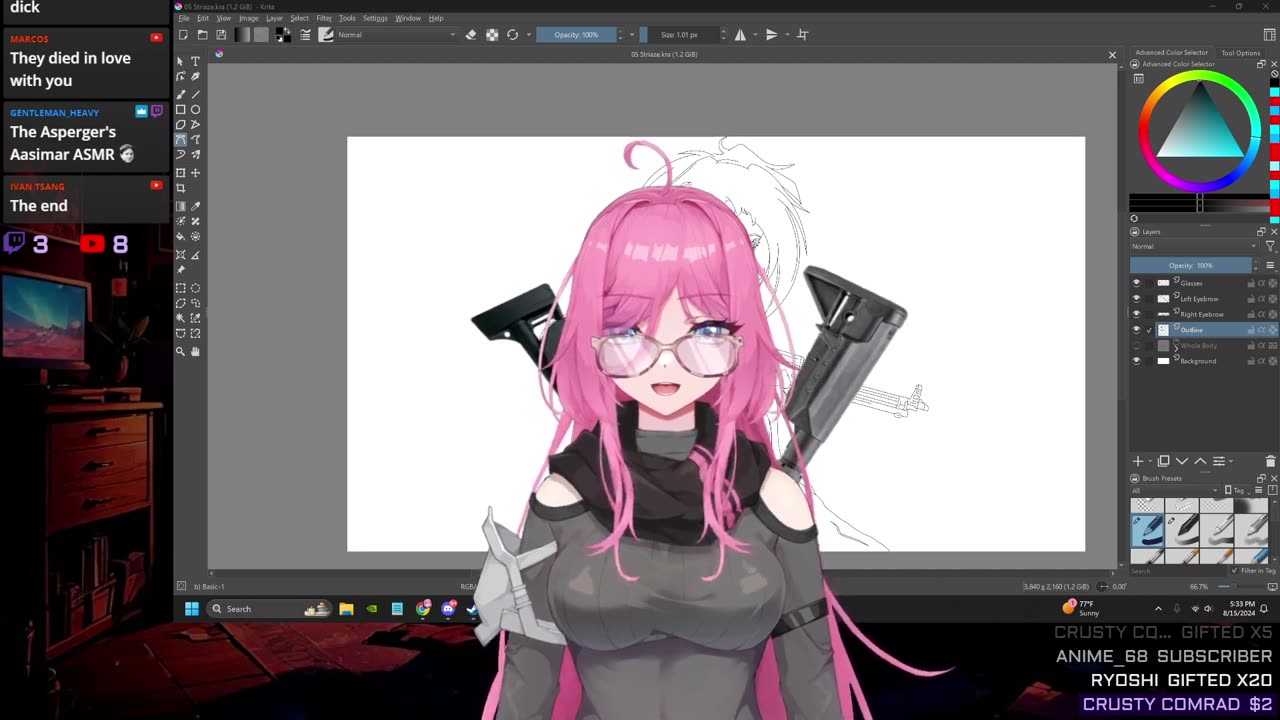Image resolution: width=1280 pixels, height=720 pixels.
Task: Hide the Left Eyebrow layer
Action: tap(1136, 298)
